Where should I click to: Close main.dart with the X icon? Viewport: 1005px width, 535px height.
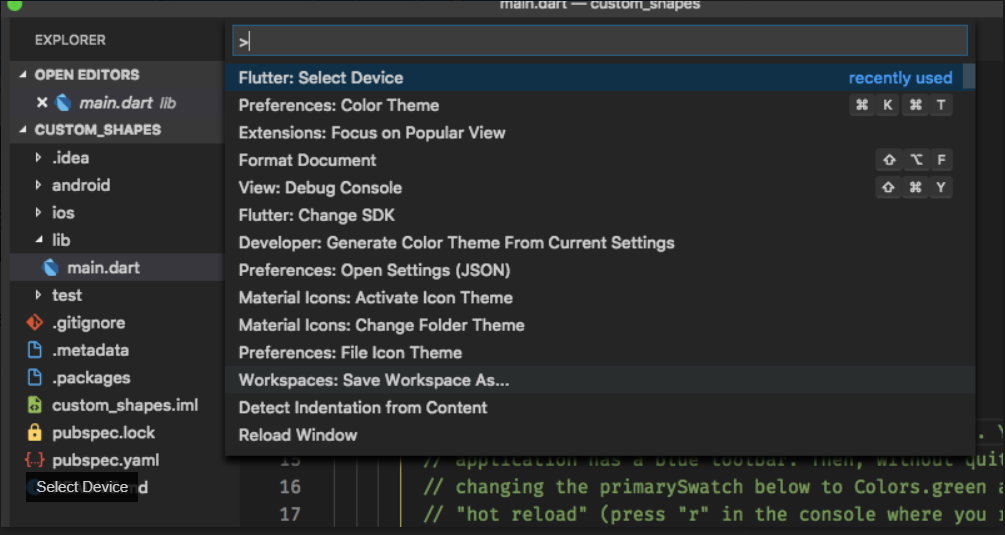(x=42, y=103)
